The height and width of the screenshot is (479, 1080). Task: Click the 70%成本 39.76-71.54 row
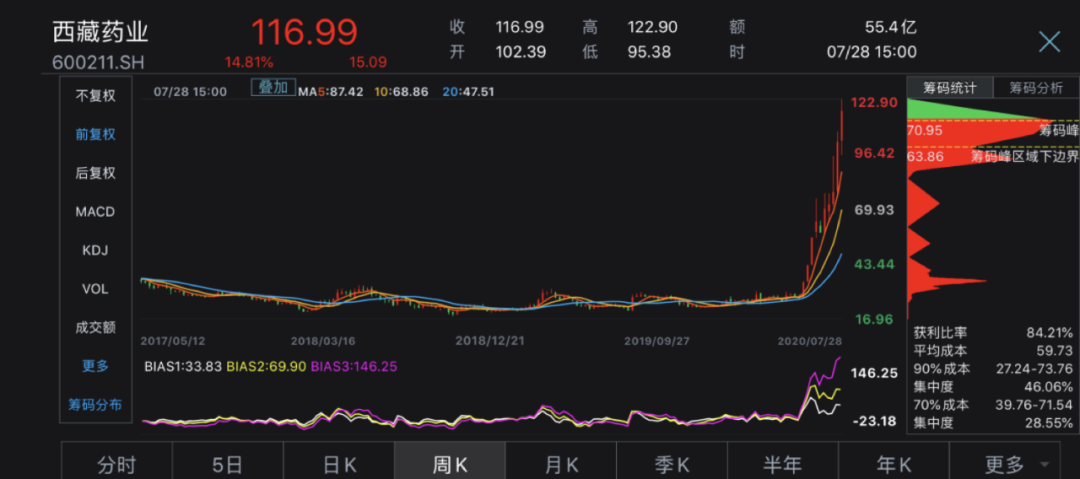click(993, 405)
